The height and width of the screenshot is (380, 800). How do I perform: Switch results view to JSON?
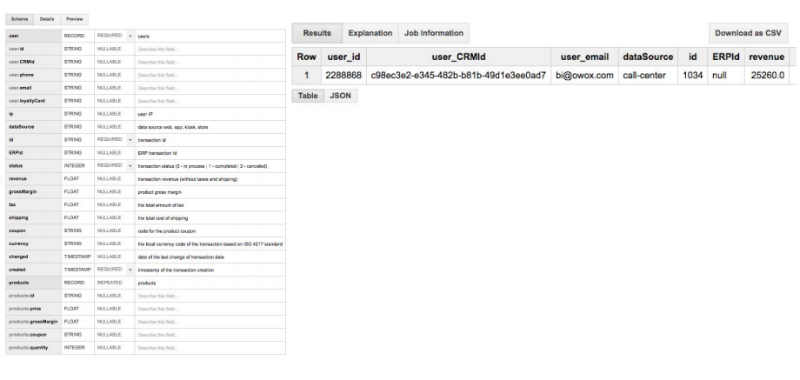[340, 96]
